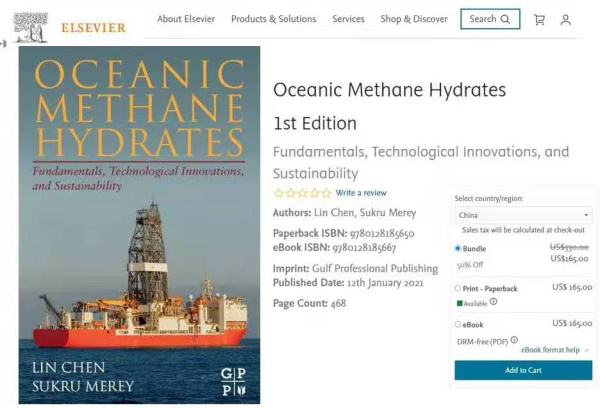Choose the eBook purchase option

[x=458, y=324]
